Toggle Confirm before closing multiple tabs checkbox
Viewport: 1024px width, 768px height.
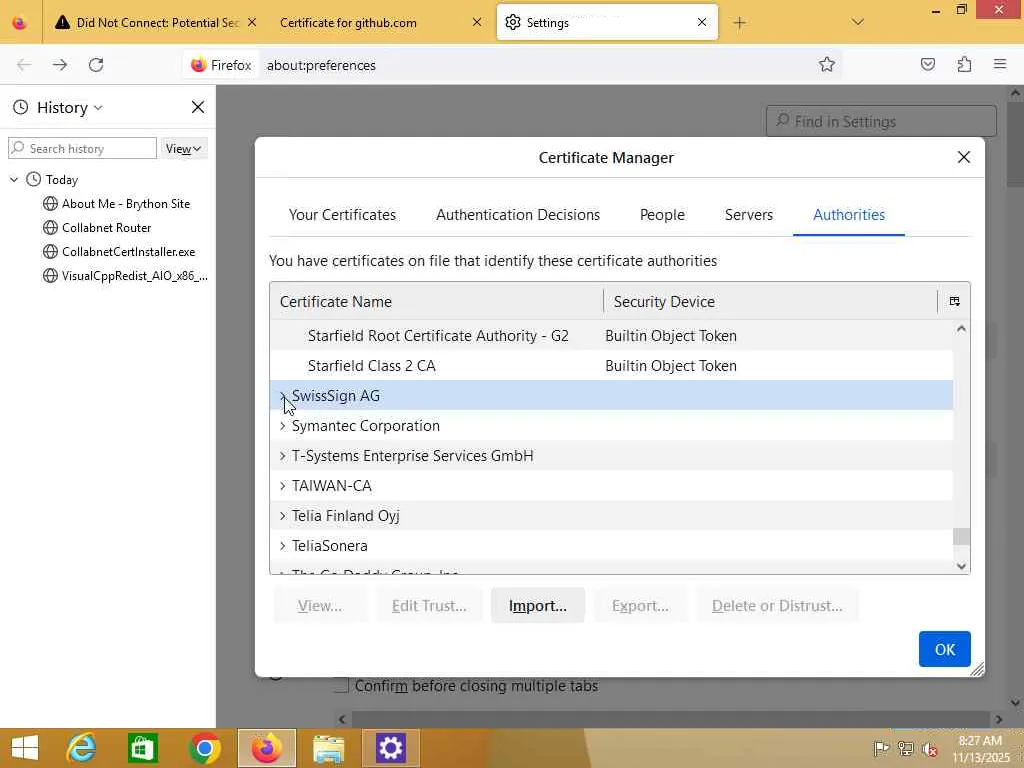tap(342, 686)
